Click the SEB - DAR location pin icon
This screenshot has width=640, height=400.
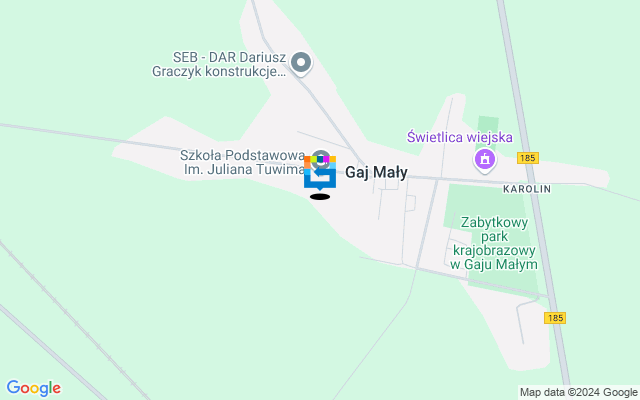pos(301,63)
